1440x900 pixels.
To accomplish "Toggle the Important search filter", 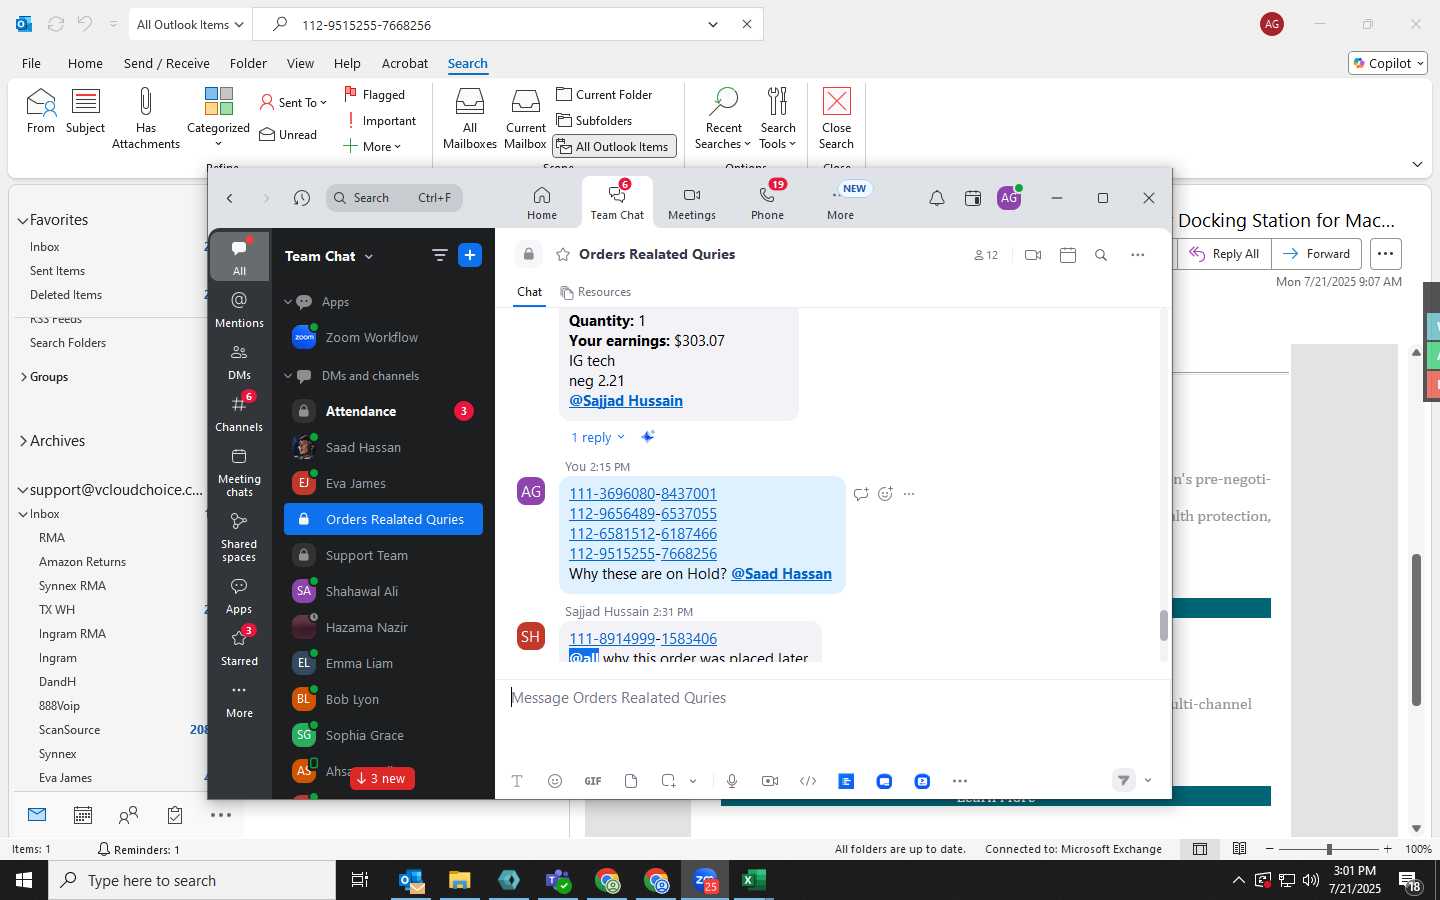I will (x=380, y=121).
